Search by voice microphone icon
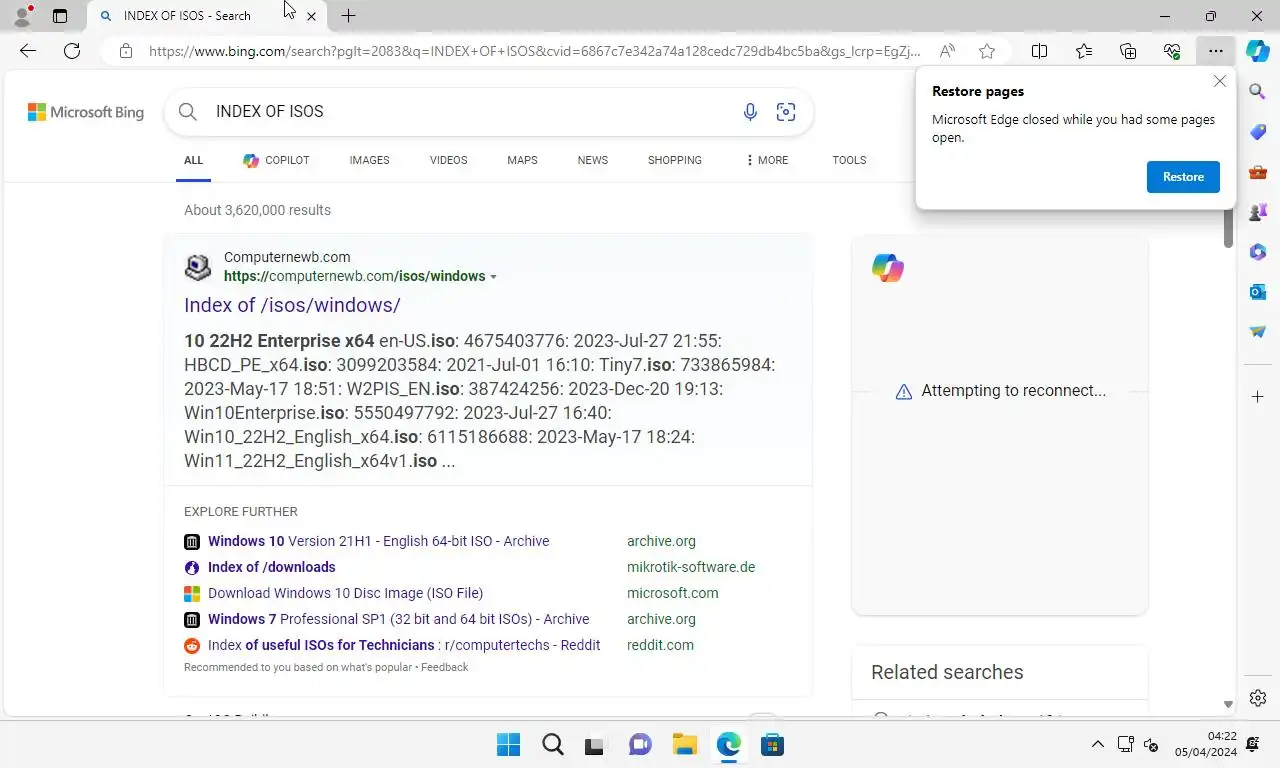Viewport: 1280px width, 768px height. 750,112
